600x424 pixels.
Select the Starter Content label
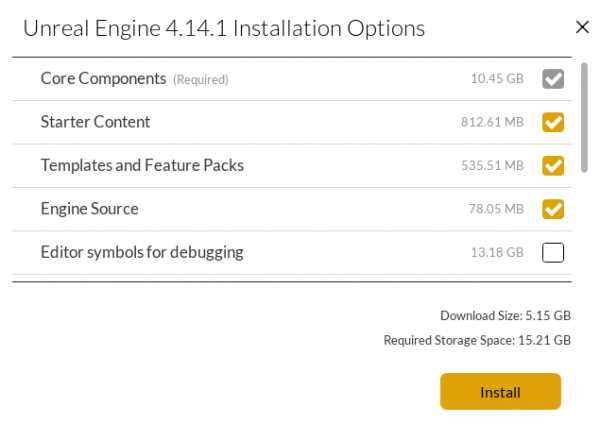click(x=95, y=122)
